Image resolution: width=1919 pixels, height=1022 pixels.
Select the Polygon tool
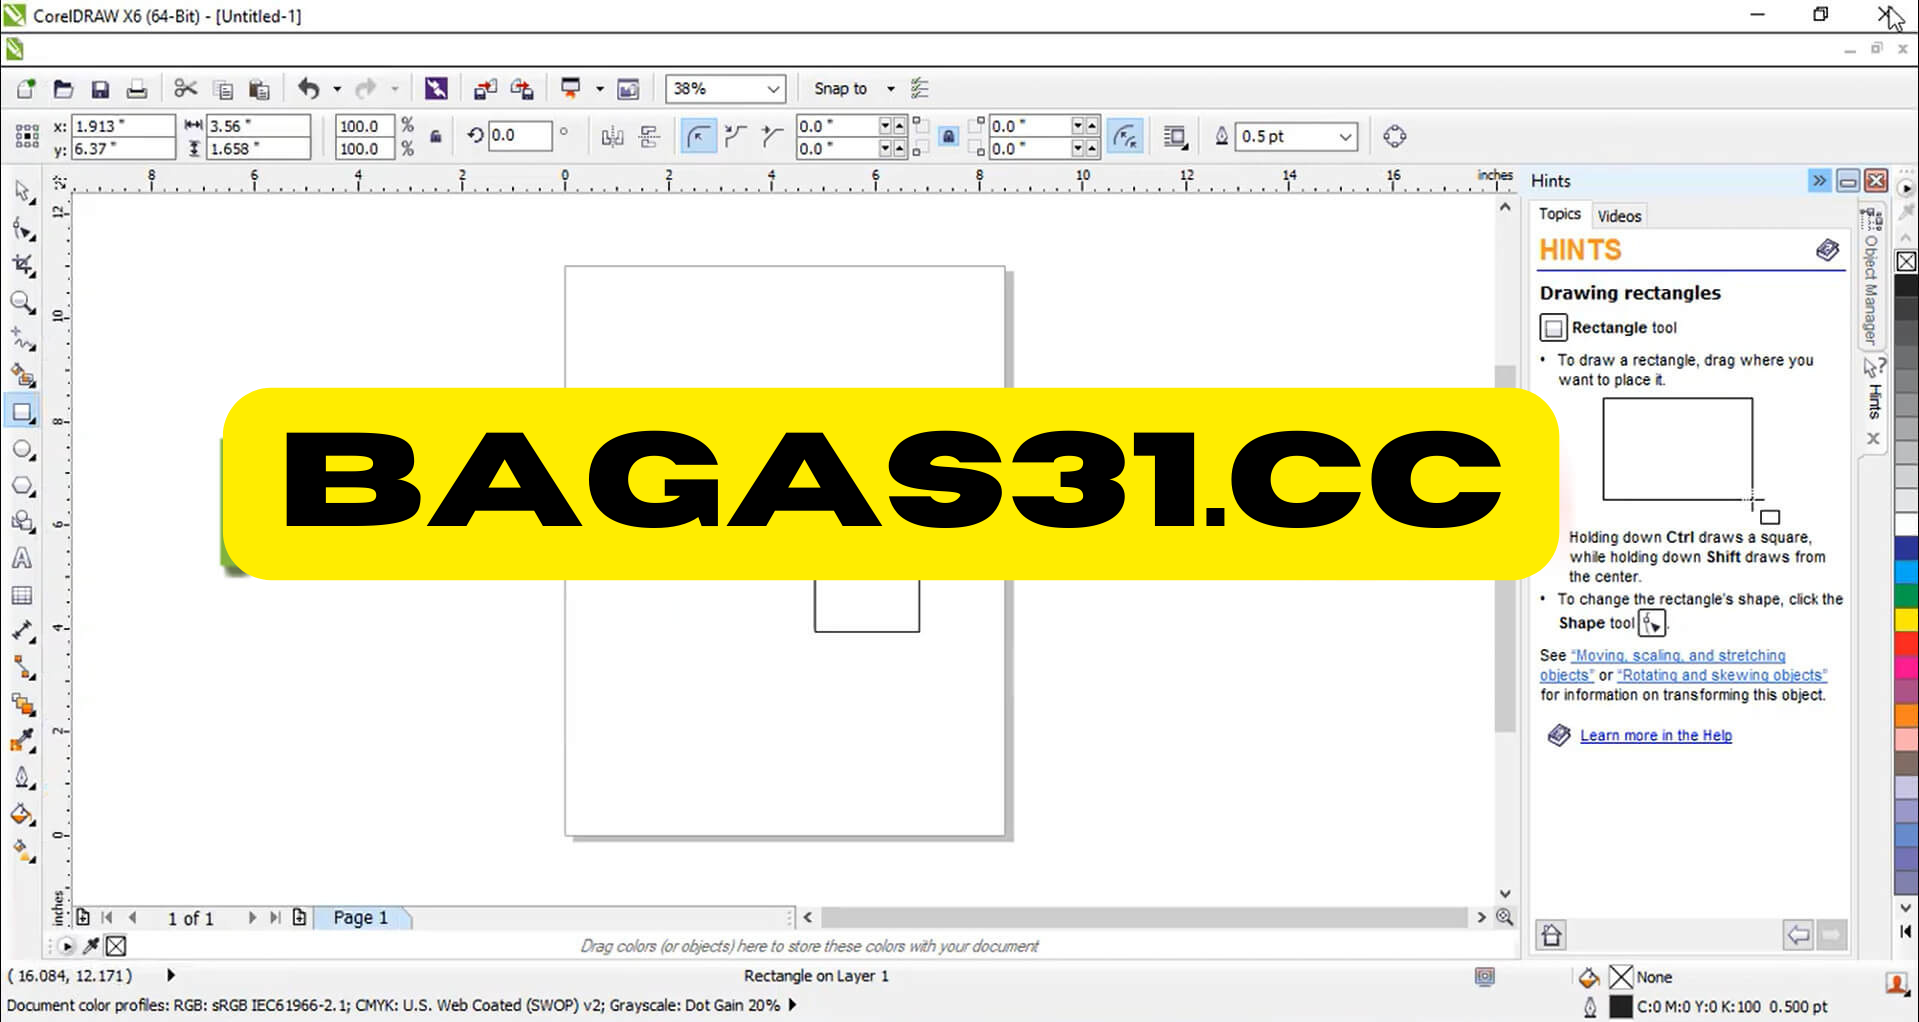point(22,486)
